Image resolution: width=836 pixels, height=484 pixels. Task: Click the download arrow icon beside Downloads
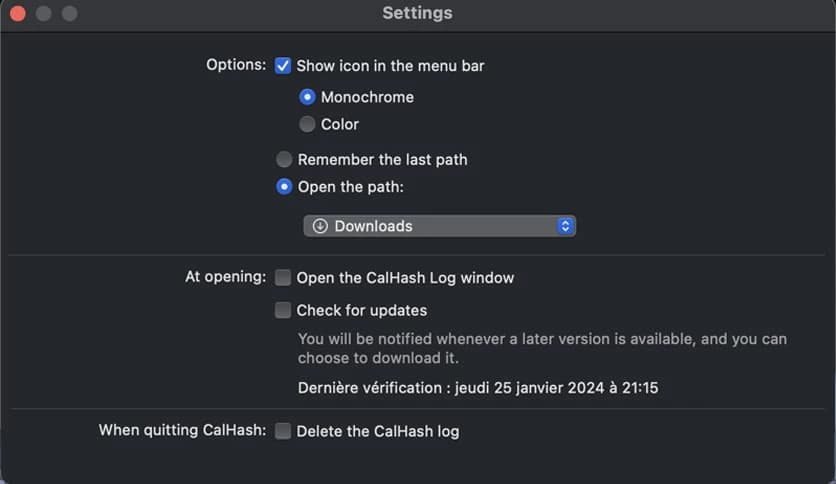(320, 226)
